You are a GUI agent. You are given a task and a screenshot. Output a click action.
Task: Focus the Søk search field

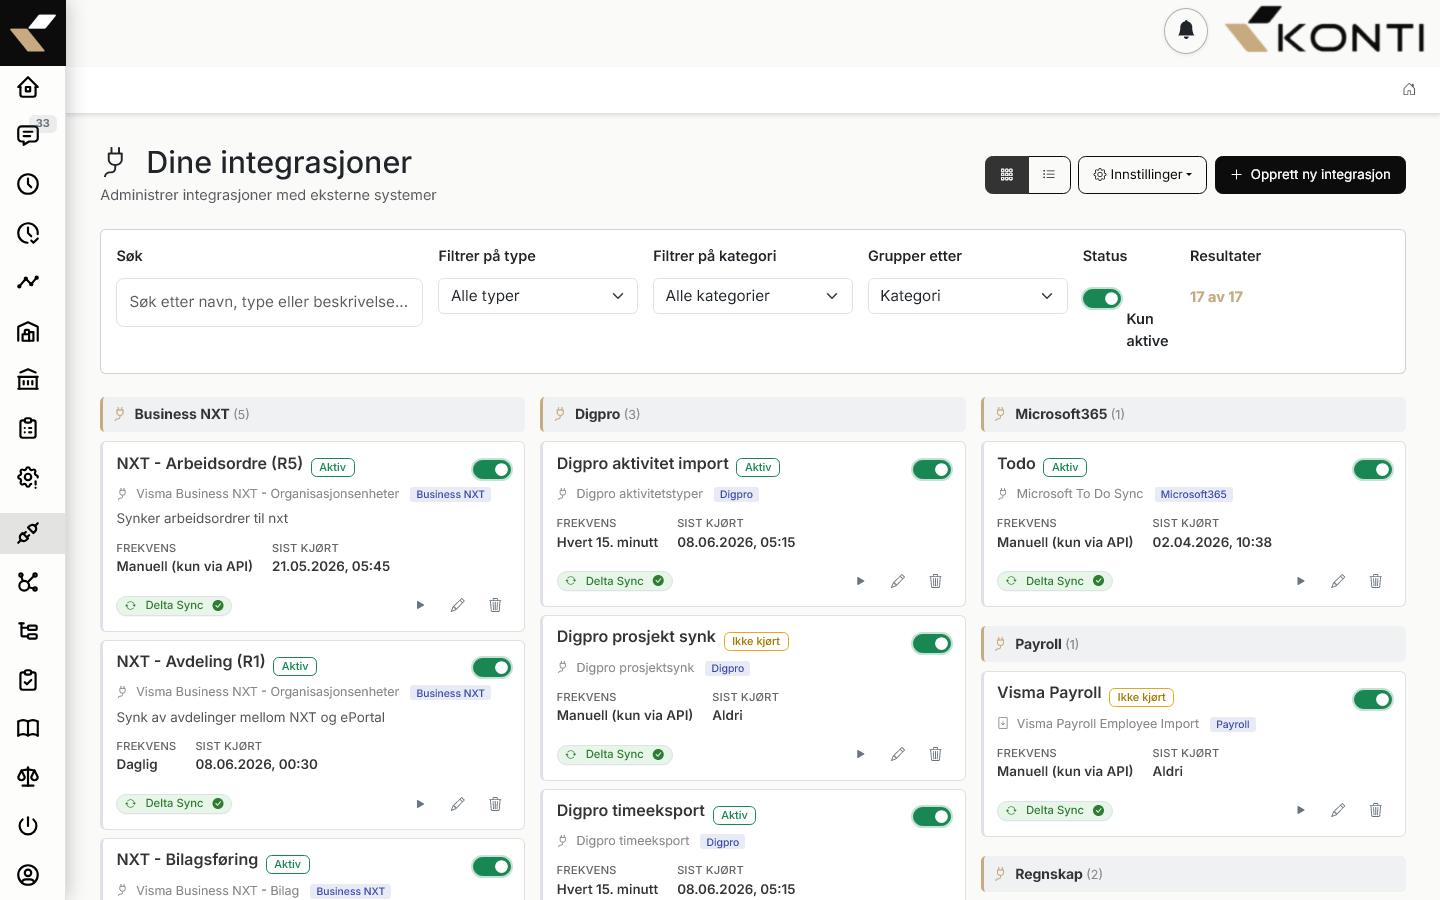tap(269, 302)
